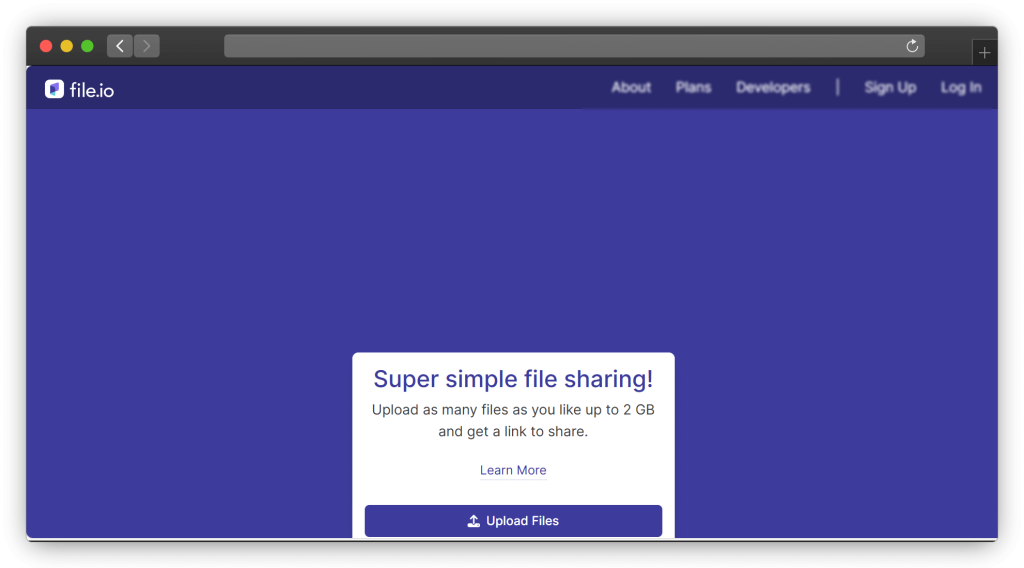
Task: Open the Plans menu item
Action: pos(693,88)
